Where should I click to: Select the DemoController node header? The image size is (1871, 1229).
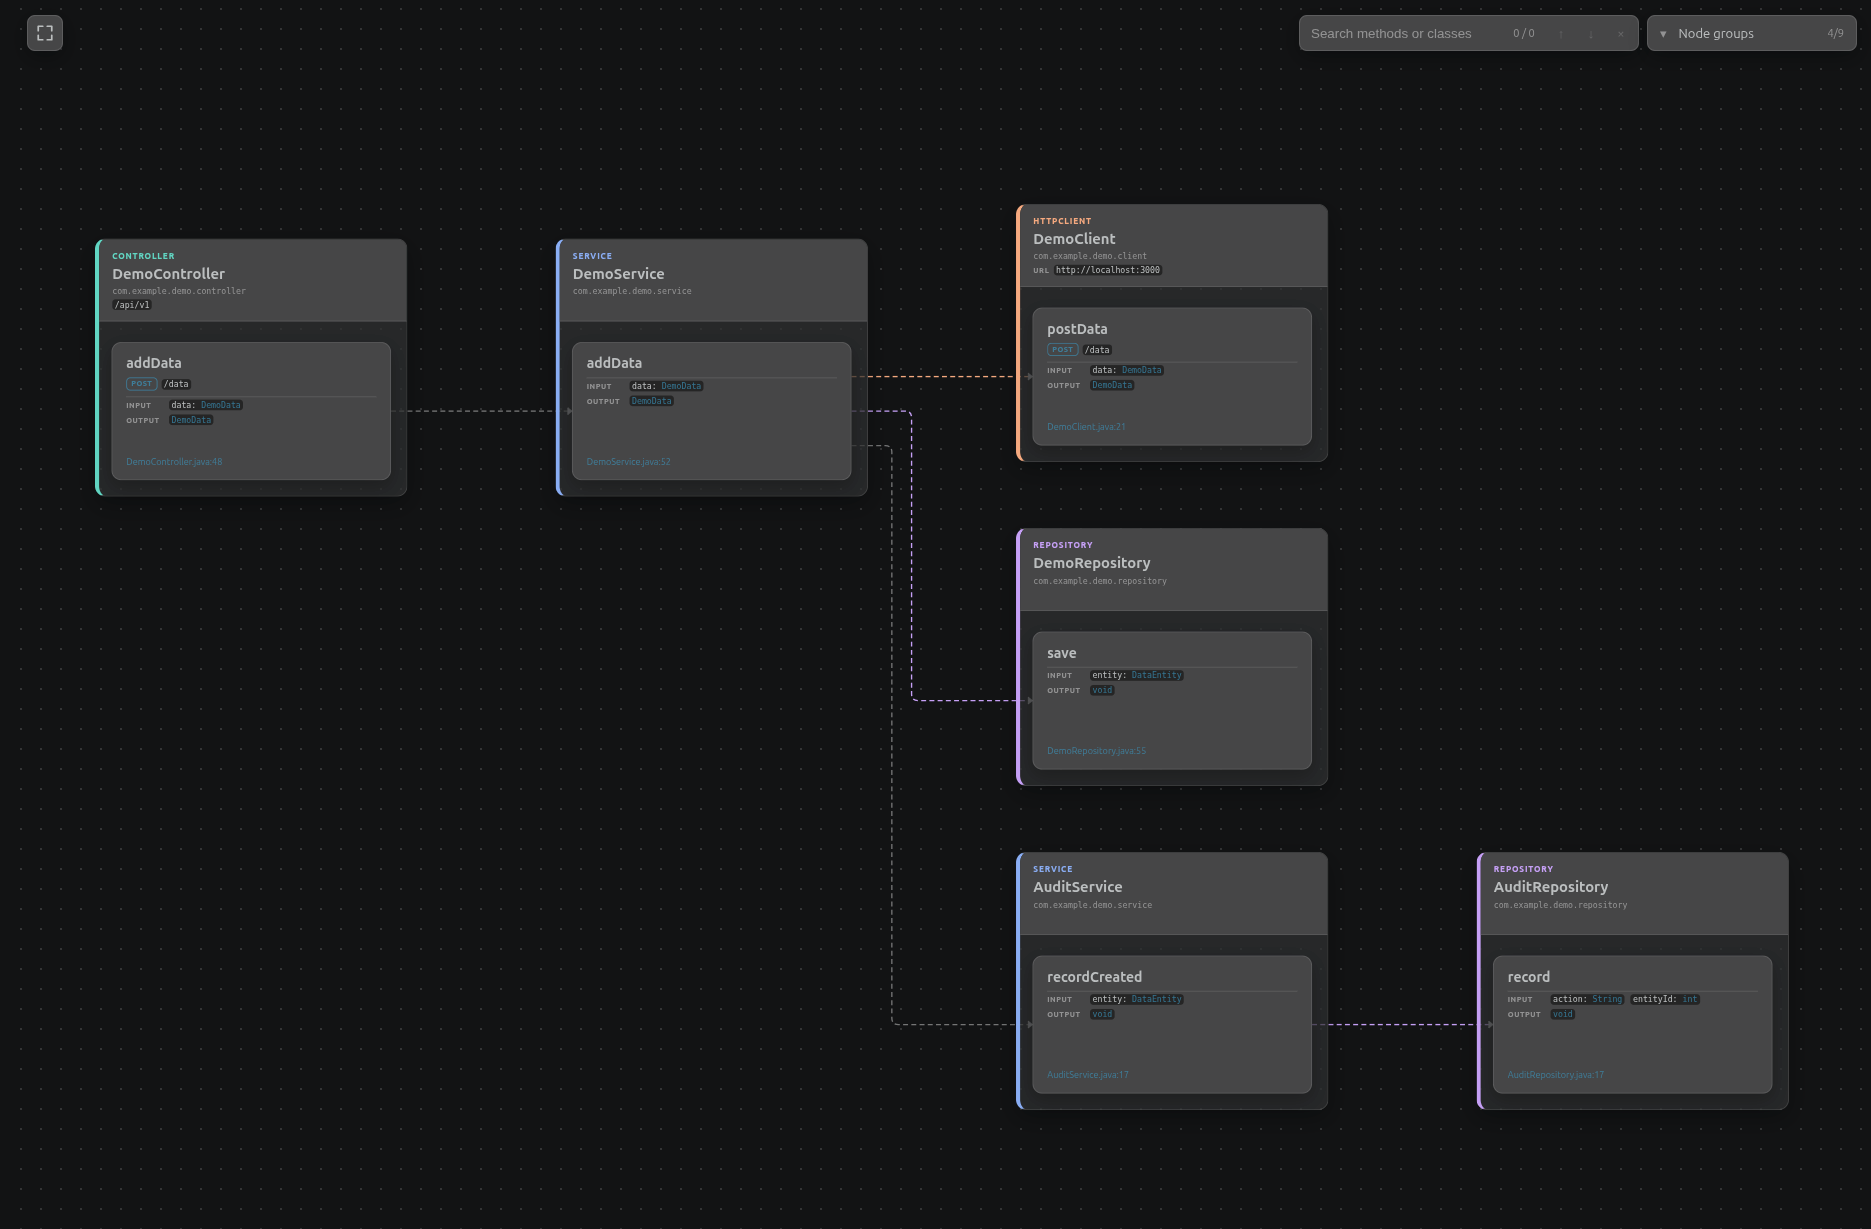(x=253, y=280)
